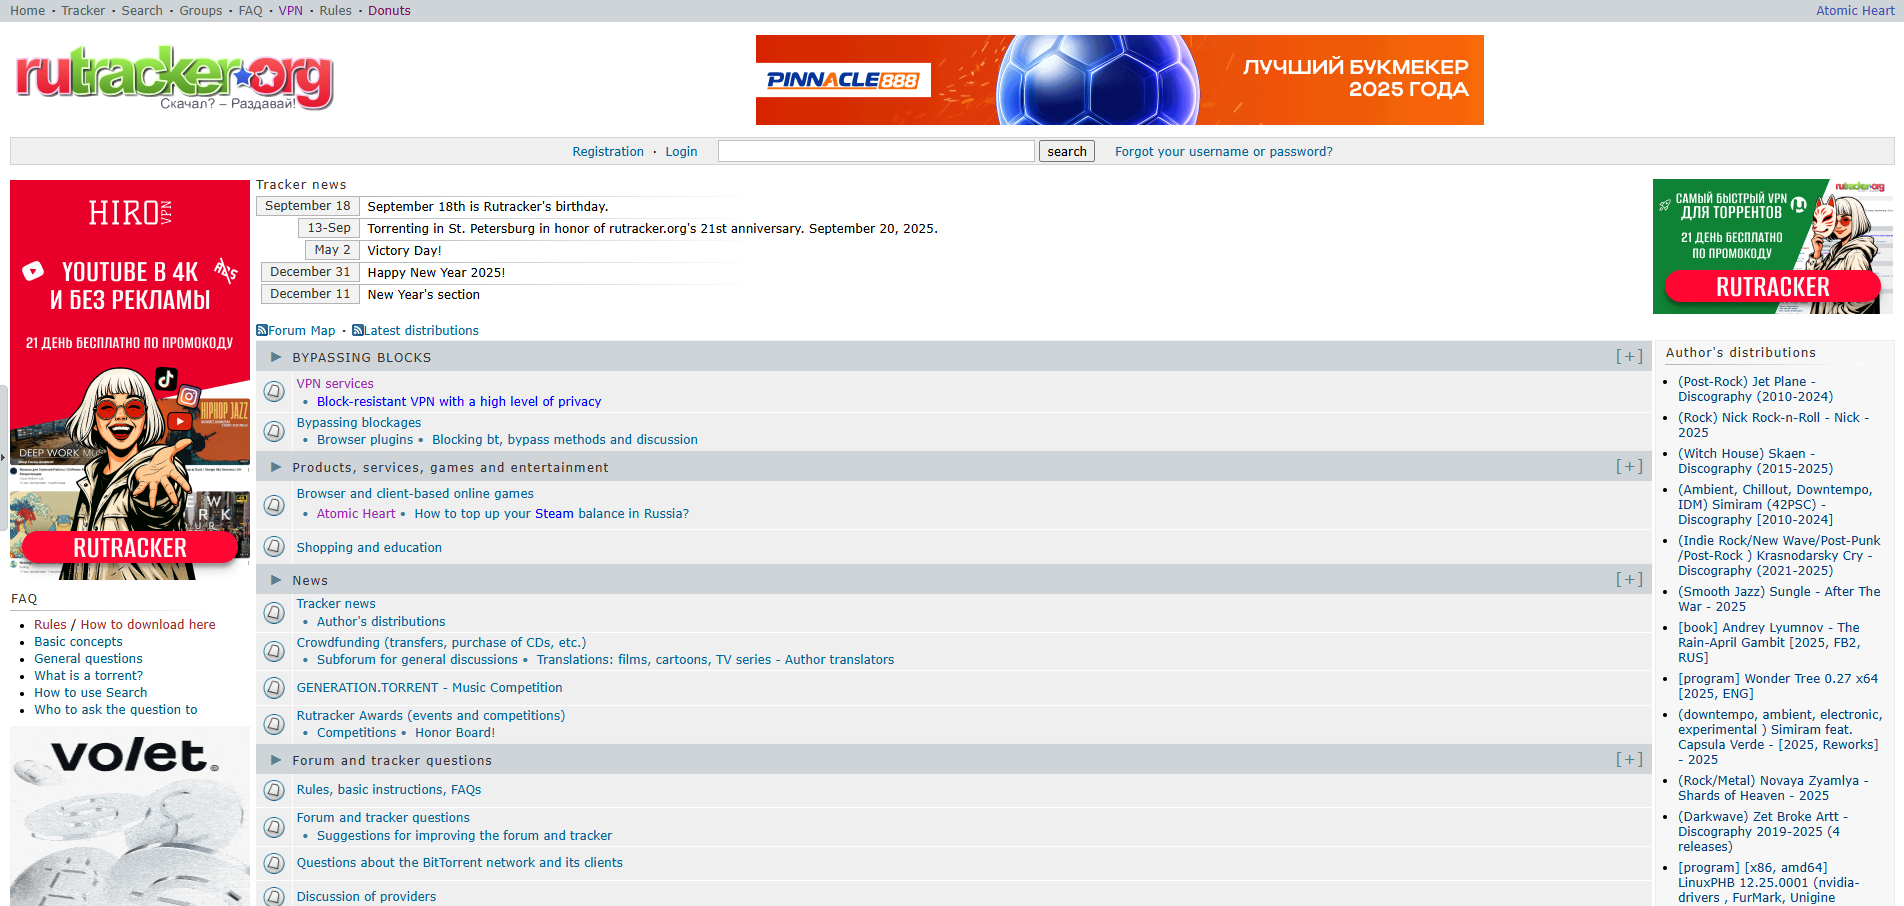Click the forum icon next to Shopping and education

point(274,547)
